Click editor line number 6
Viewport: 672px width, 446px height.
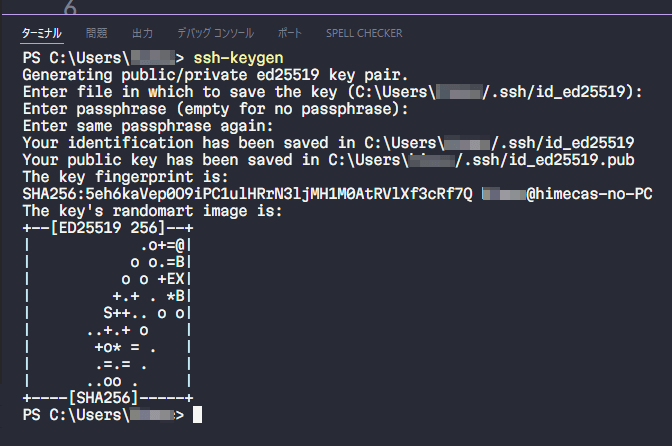click(x=70, y=8)
